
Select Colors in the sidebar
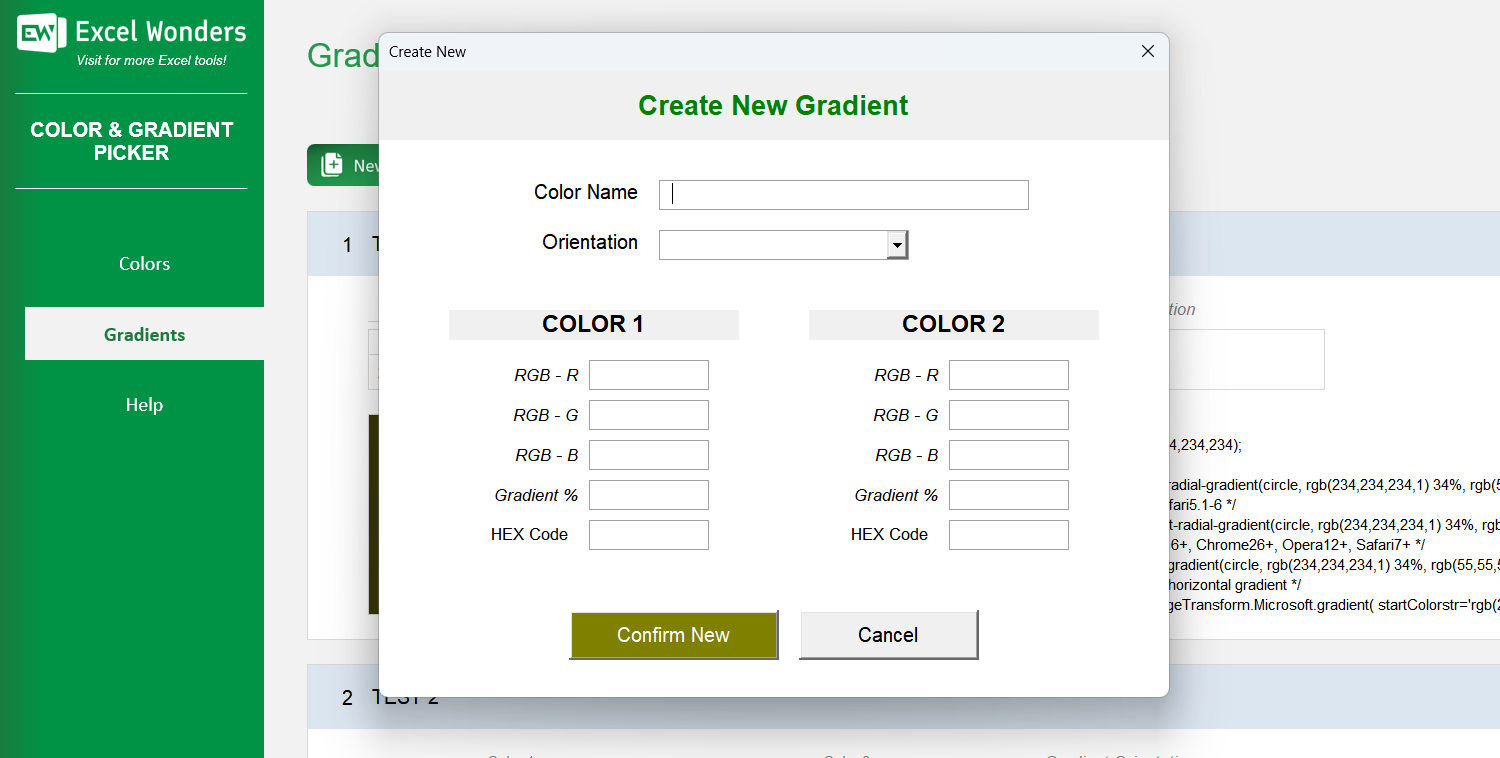pos(144,263)
